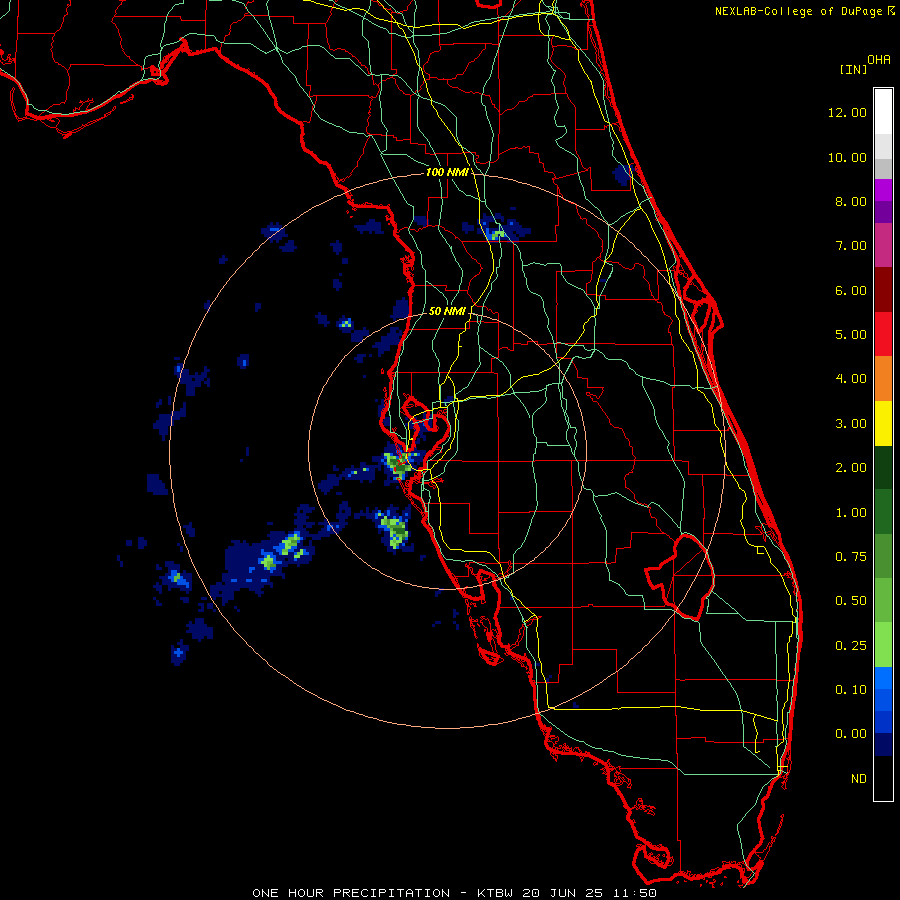Select the orange 4.00 legend swatch
The width and height of the screenshot is (900, 900).
click(883, 378)
